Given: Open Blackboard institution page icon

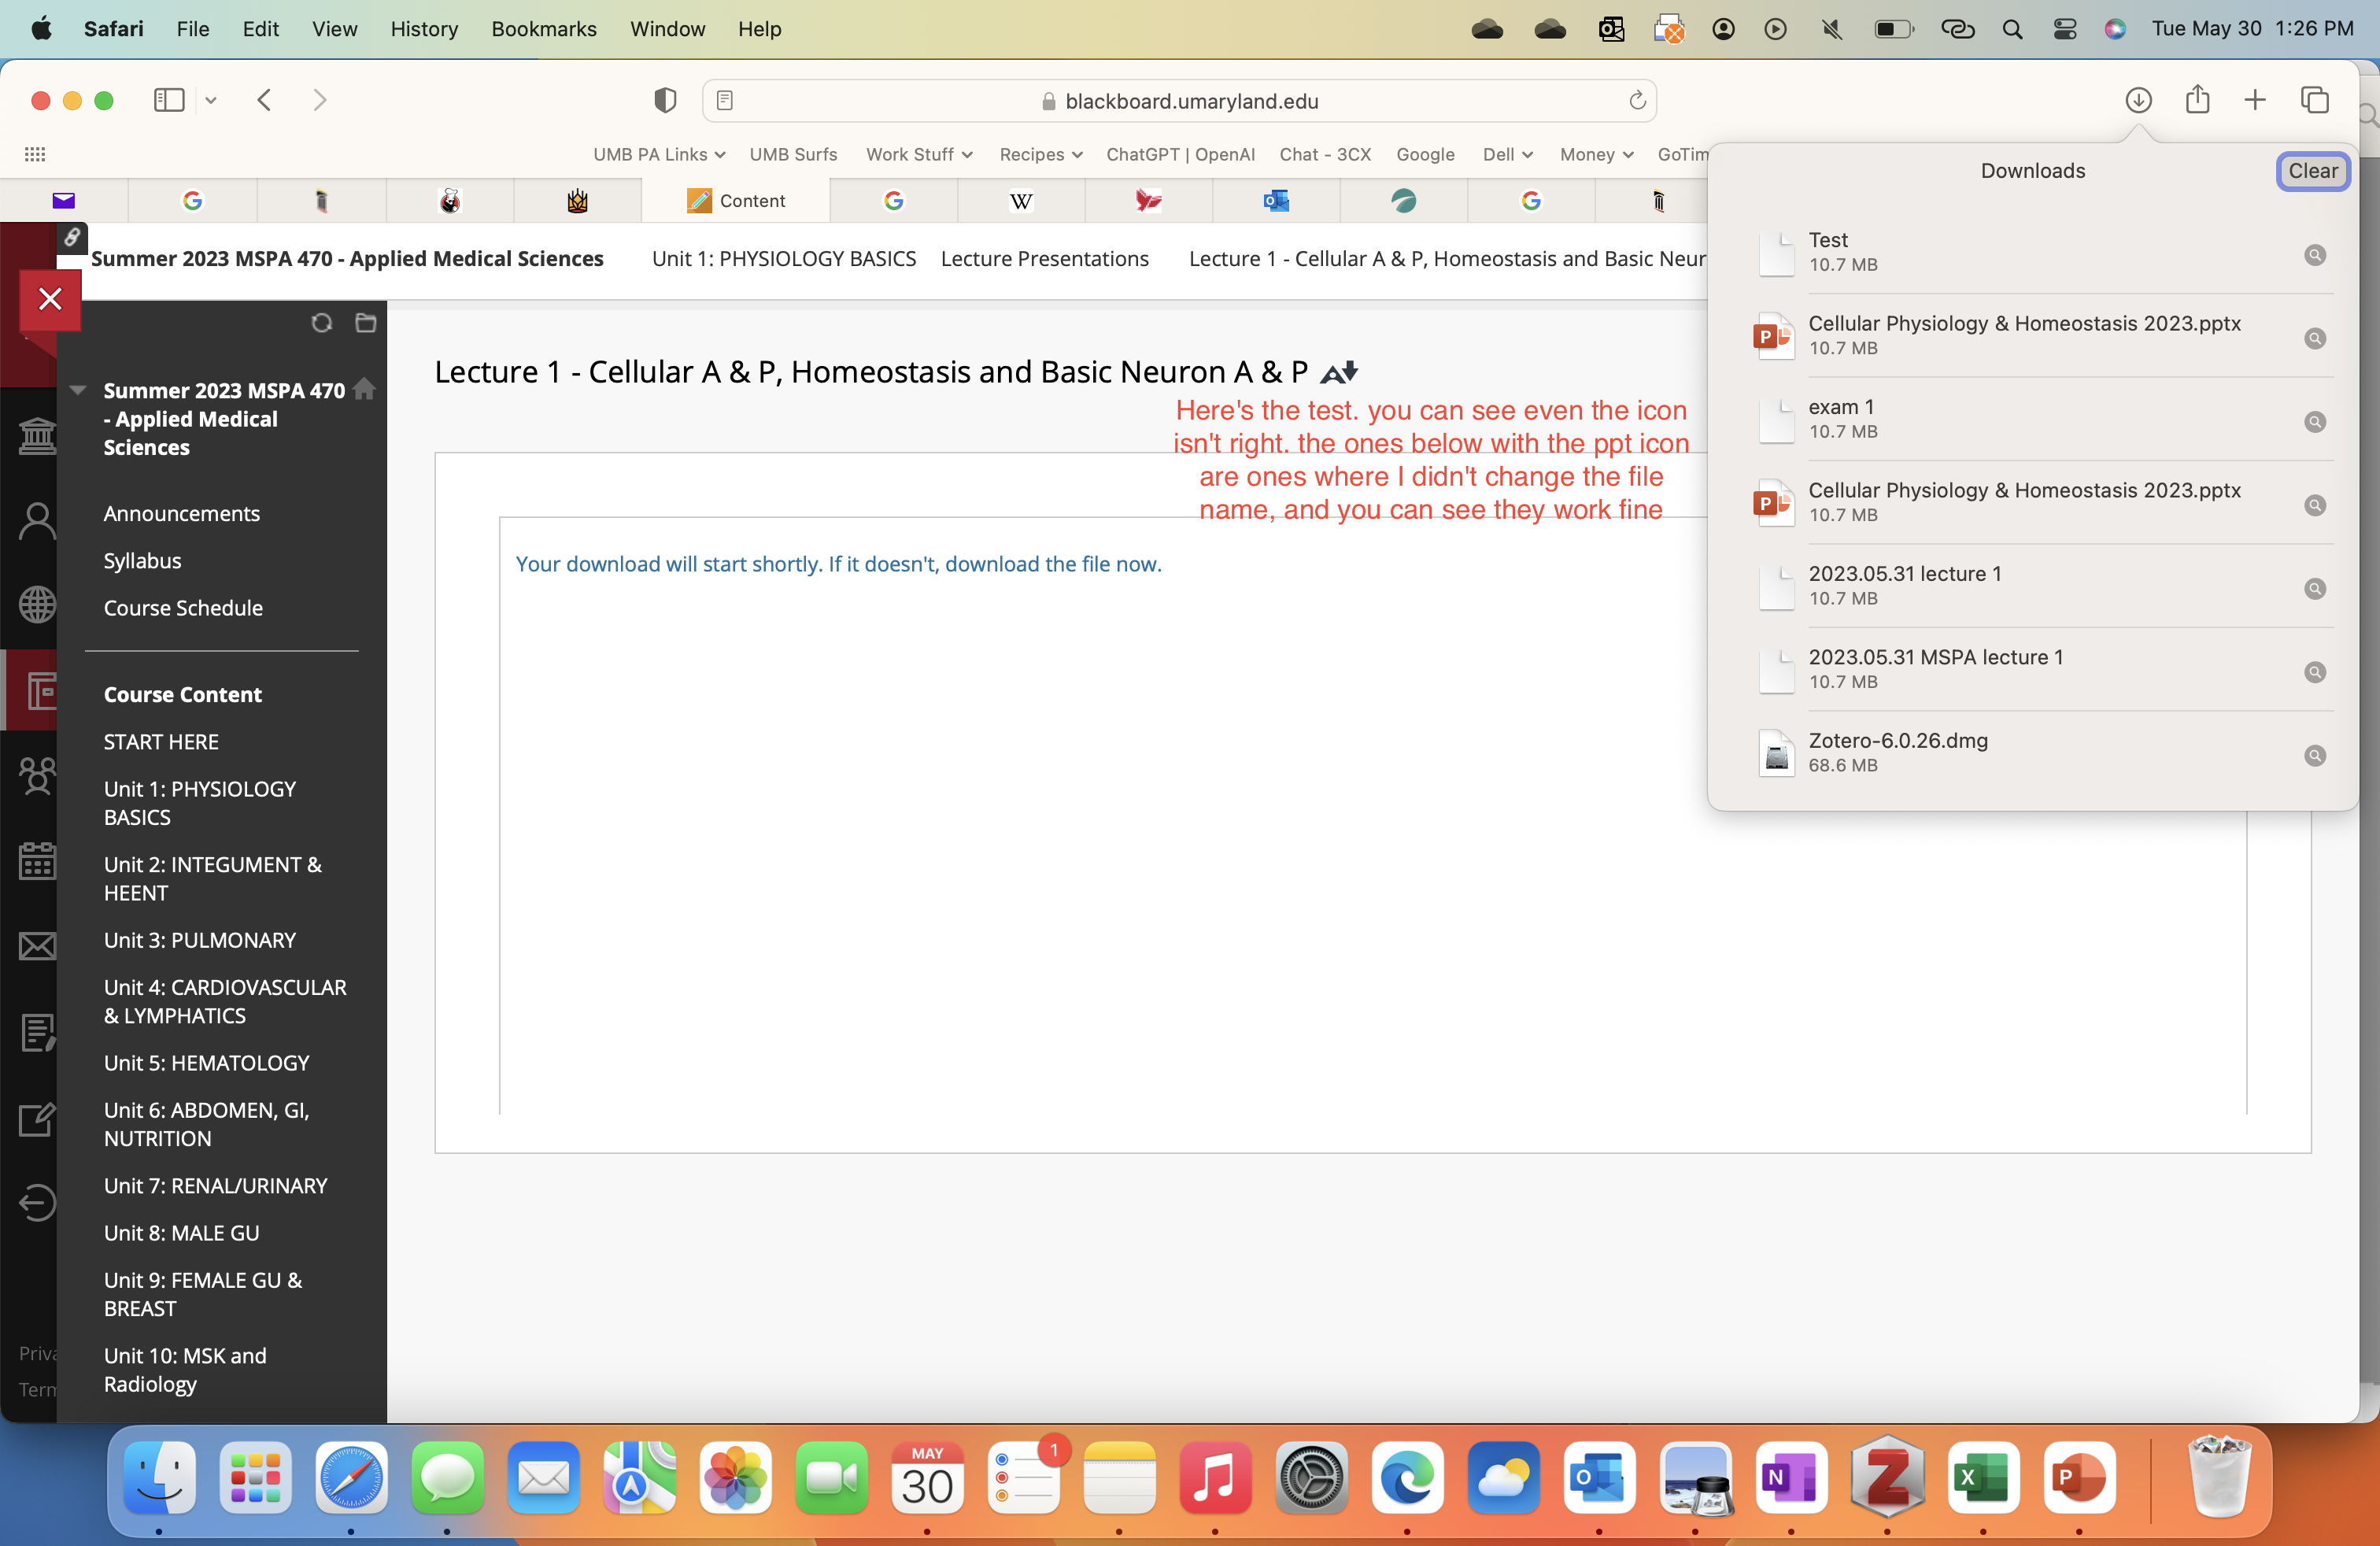Looking at the screenshot, I should [38, 435].
